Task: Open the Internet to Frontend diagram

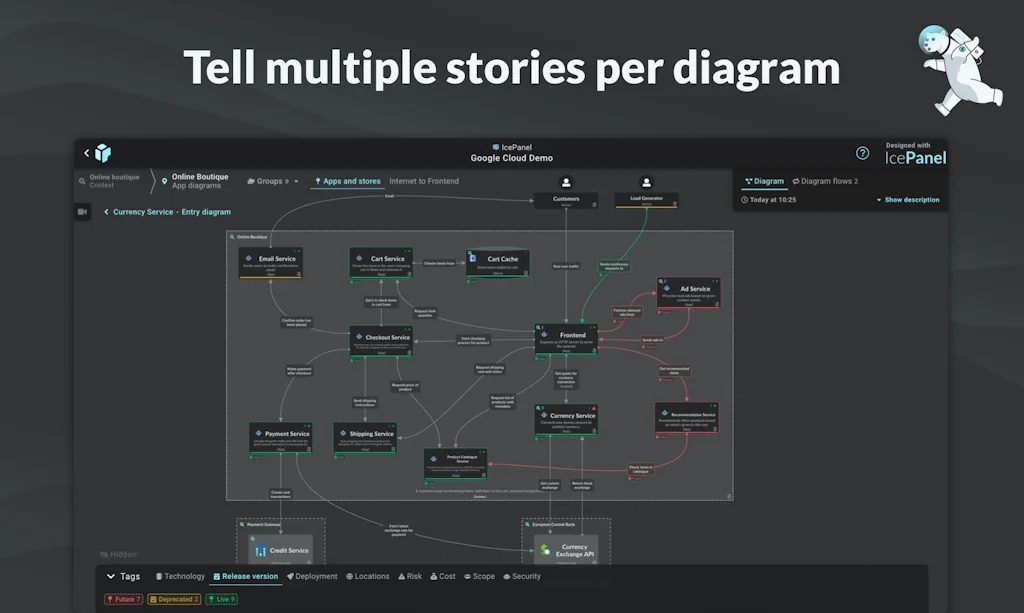Action: (x=424, y=182)
